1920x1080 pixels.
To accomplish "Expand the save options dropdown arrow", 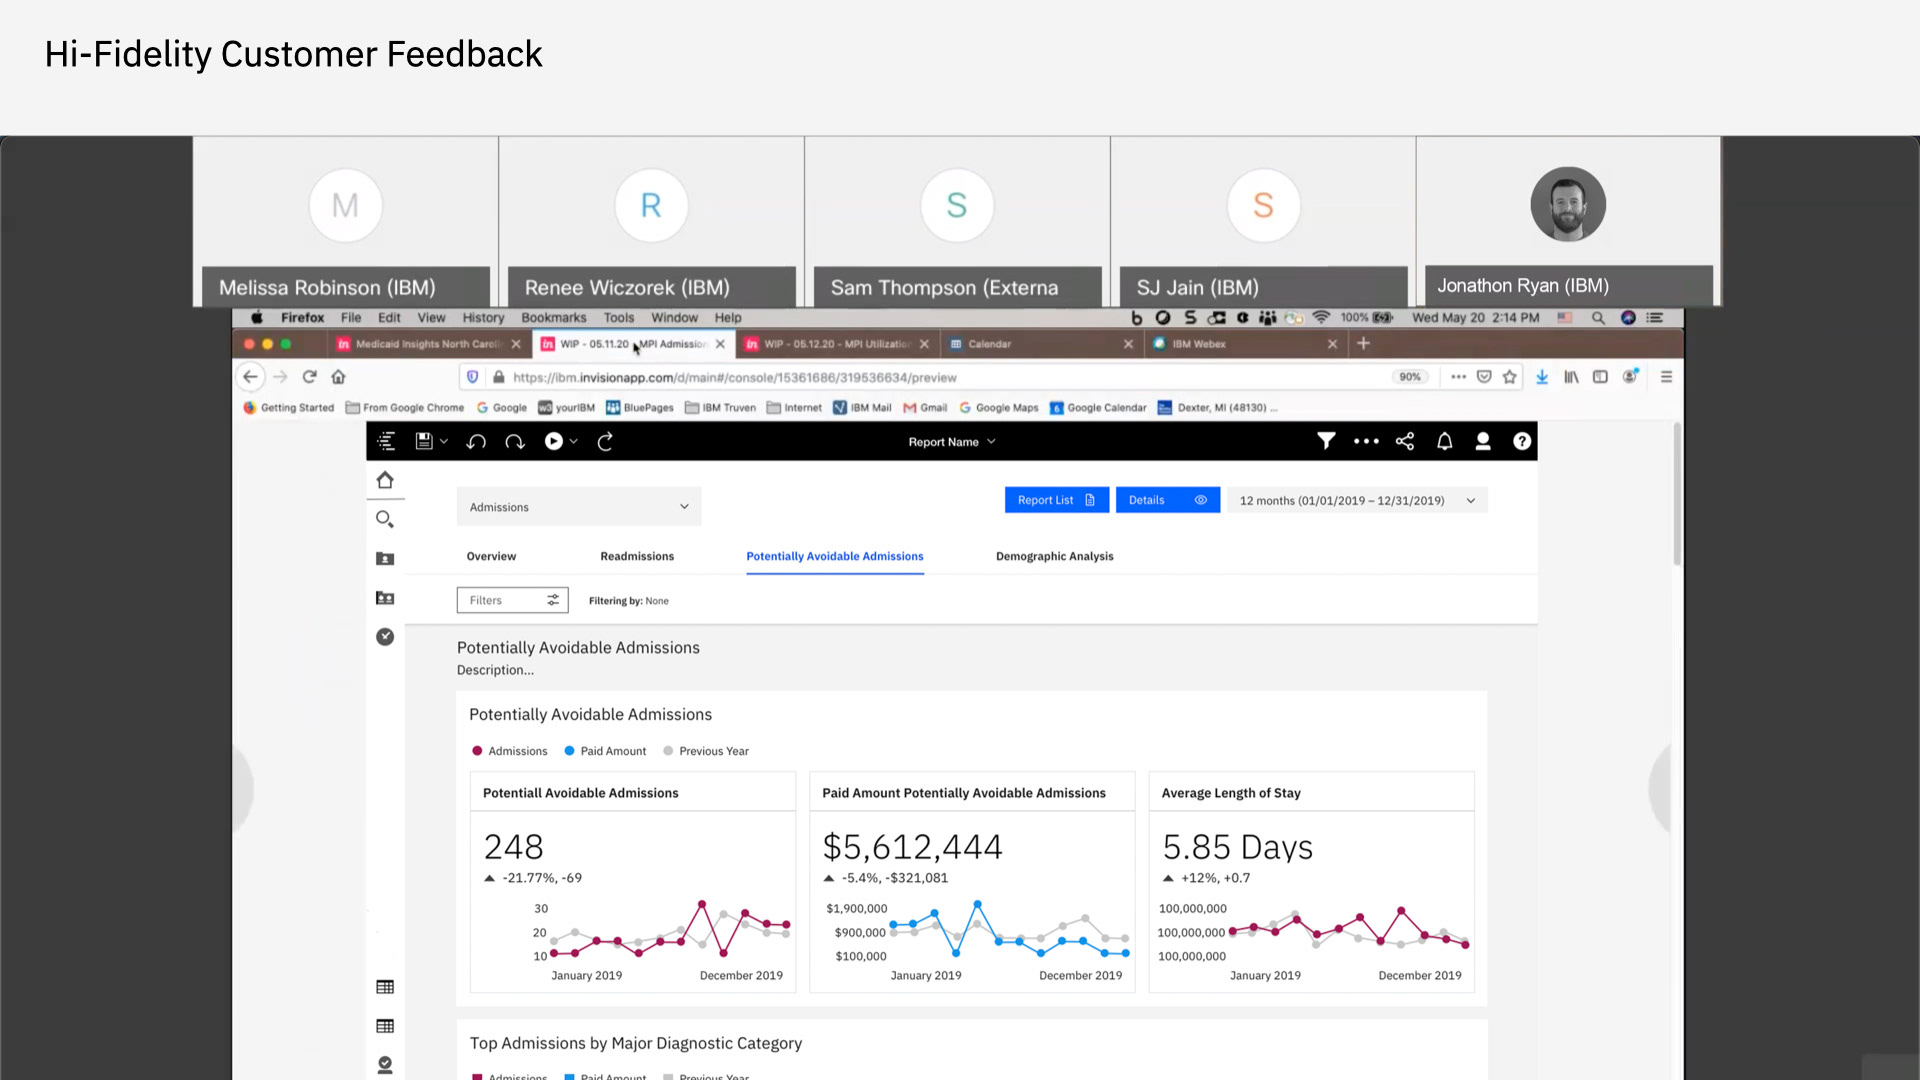I will tap(444, 441).
